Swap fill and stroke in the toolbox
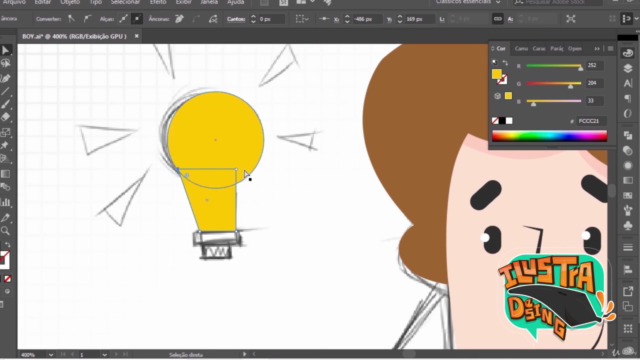The height and width of the screenshot is (360, 640). point(7,244)
